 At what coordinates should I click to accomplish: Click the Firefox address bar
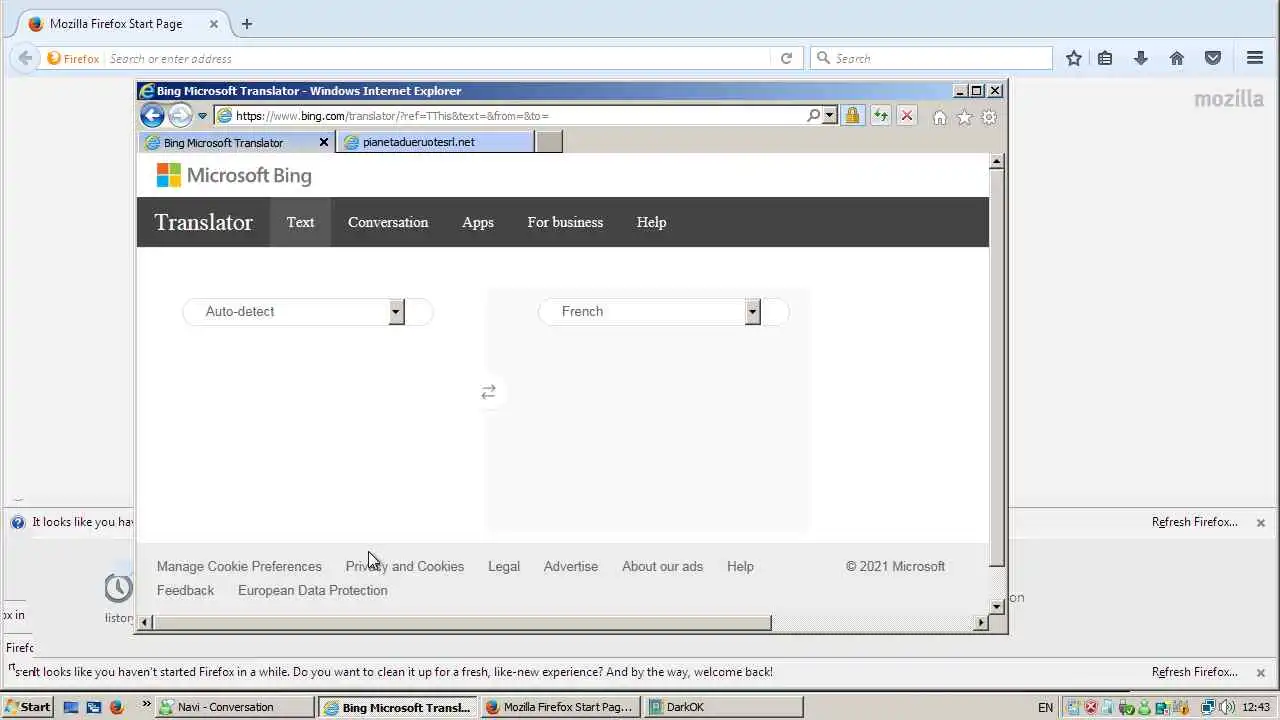point(436,58)
